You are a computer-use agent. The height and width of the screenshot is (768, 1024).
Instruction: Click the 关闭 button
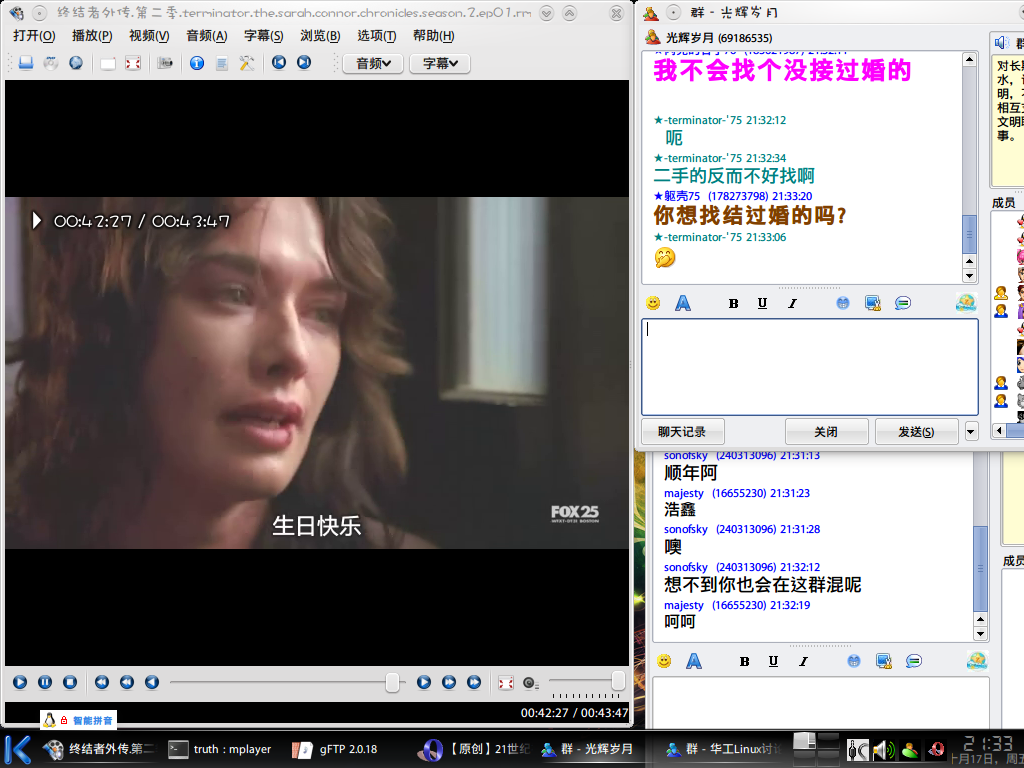[826, 432]
